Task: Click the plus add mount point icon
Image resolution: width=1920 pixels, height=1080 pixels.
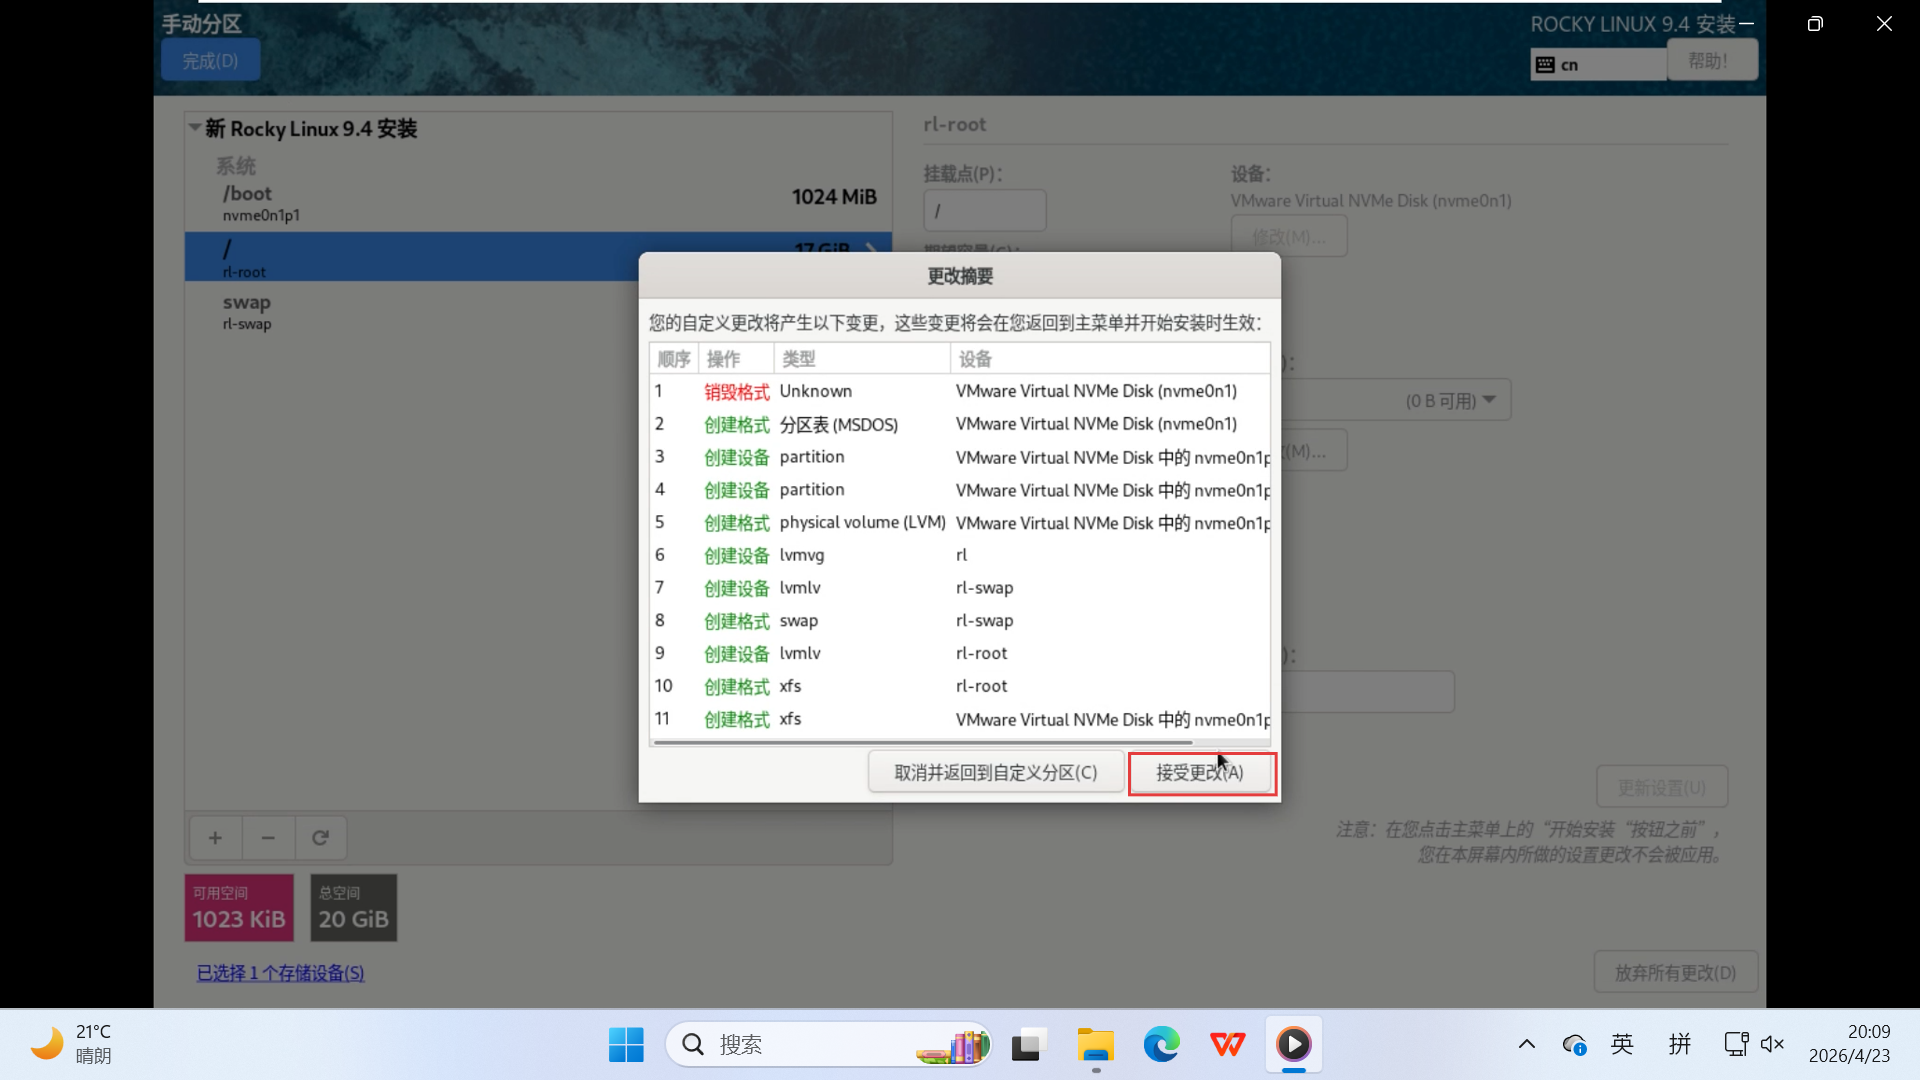Action: coord(215,838)
